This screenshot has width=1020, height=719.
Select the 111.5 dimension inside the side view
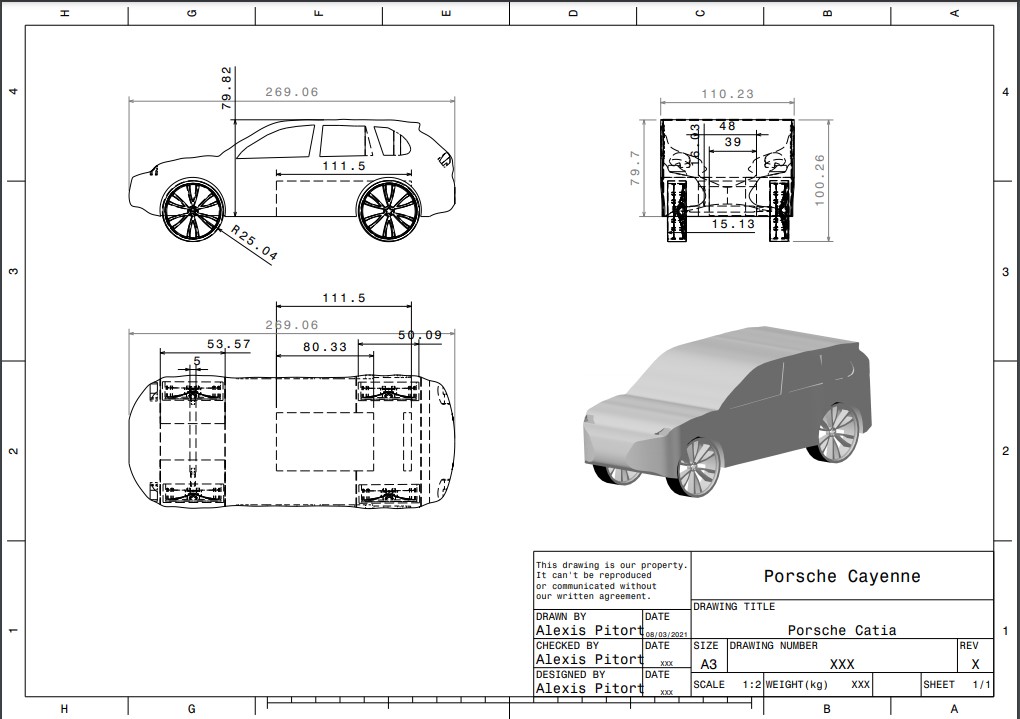tap(344, 166)
